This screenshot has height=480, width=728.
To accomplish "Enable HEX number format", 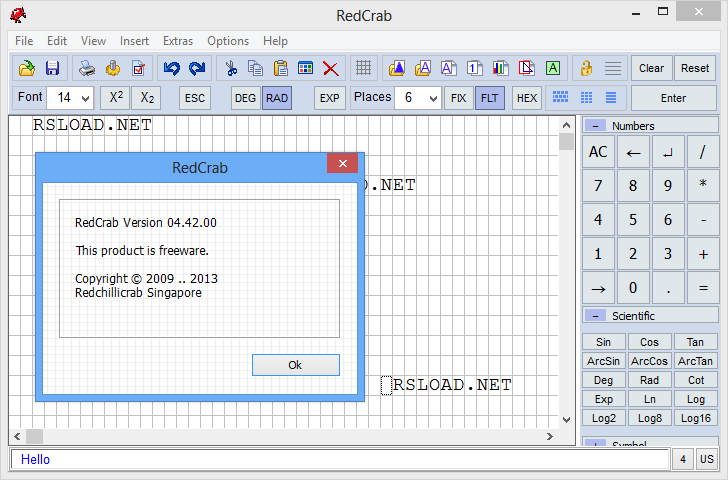I will click(527, 98).
